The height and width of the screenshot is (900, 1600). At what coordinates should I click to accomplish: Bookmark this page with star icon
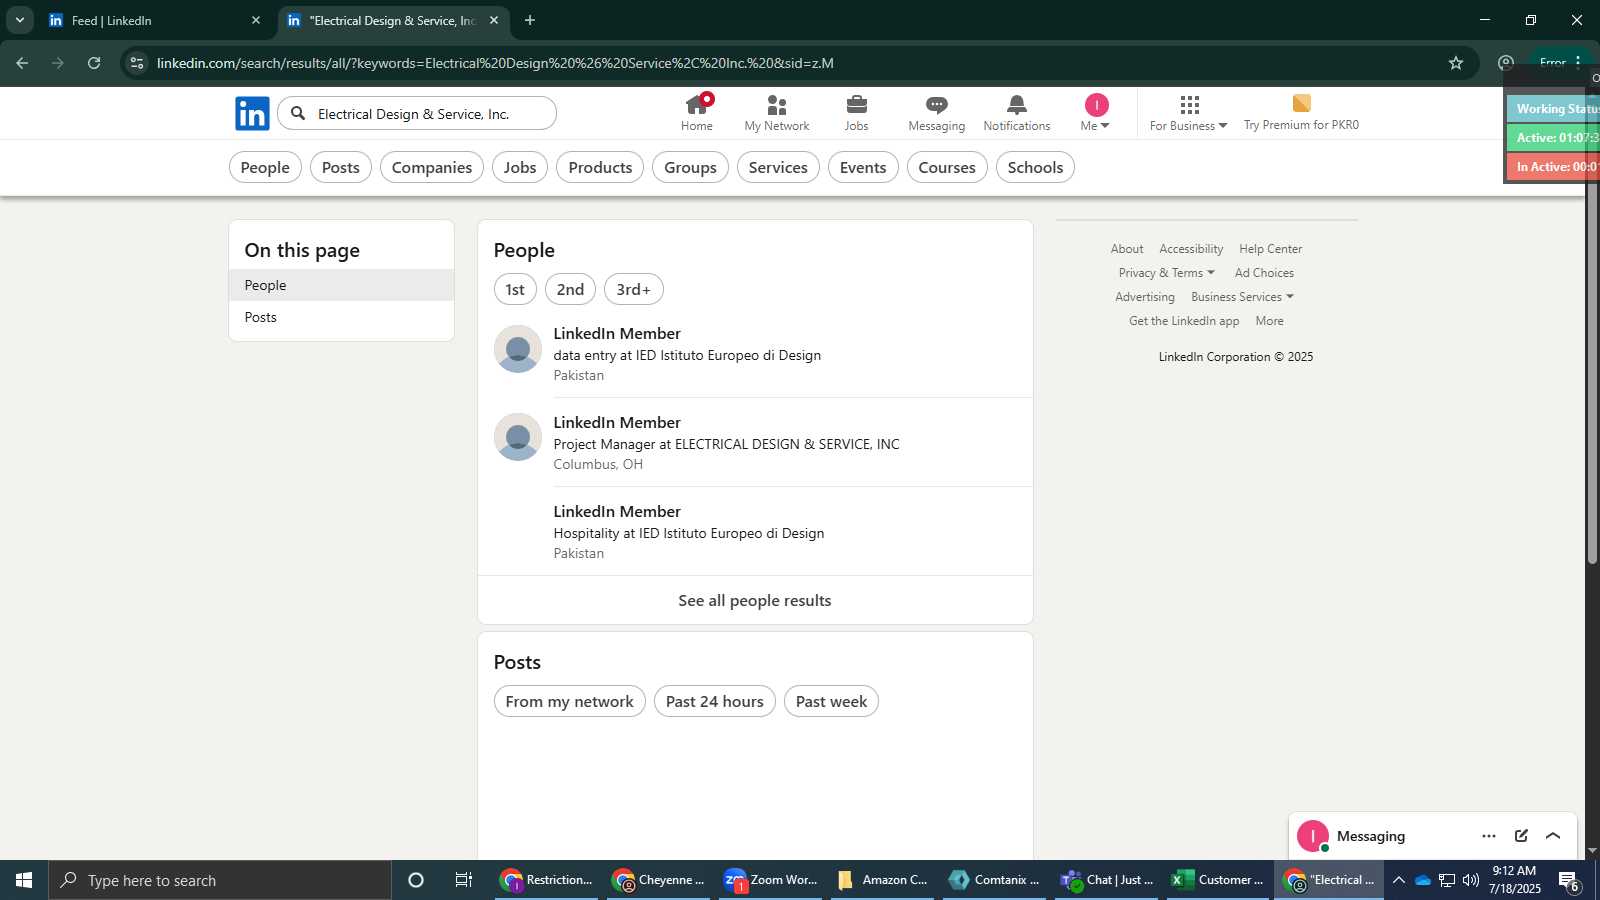(1456, 63)
